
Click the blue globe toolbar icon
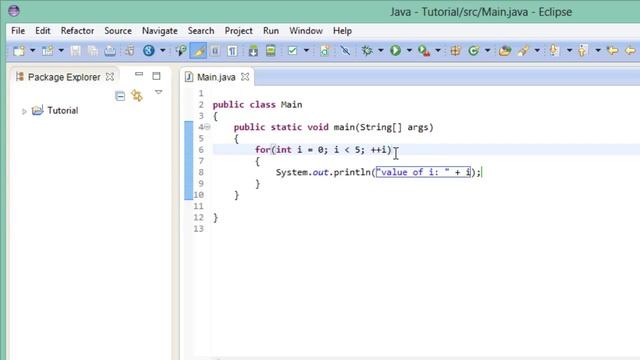point(149,51)
